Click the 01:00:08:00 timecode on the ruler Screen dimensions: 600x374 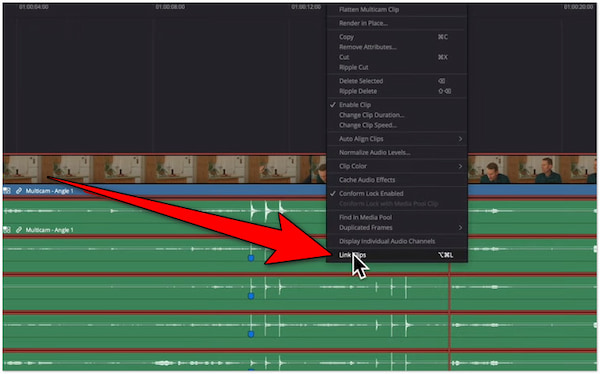tap(170, 7)
